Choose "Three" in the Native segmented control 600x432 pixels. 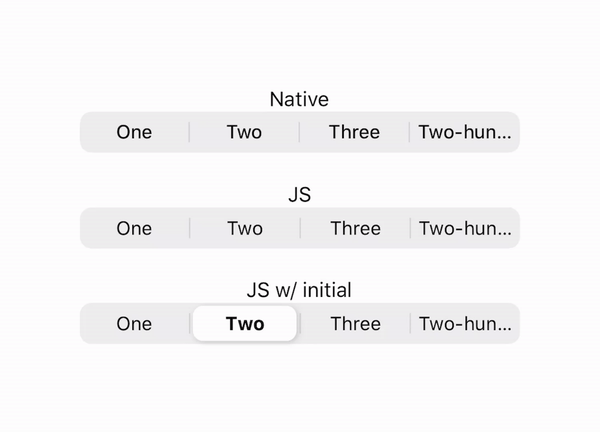tap(355, 132)
